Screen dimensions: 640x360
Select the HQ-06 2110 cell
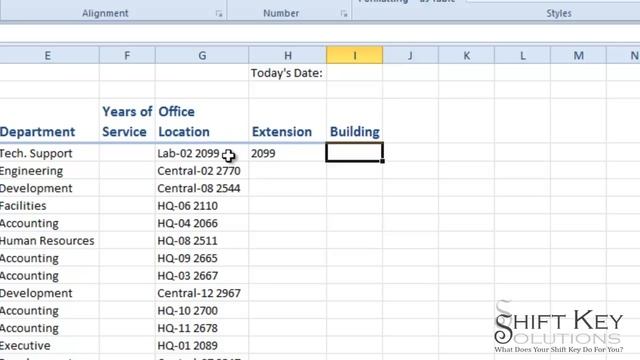pyautogui.click(x=202, y=206)
